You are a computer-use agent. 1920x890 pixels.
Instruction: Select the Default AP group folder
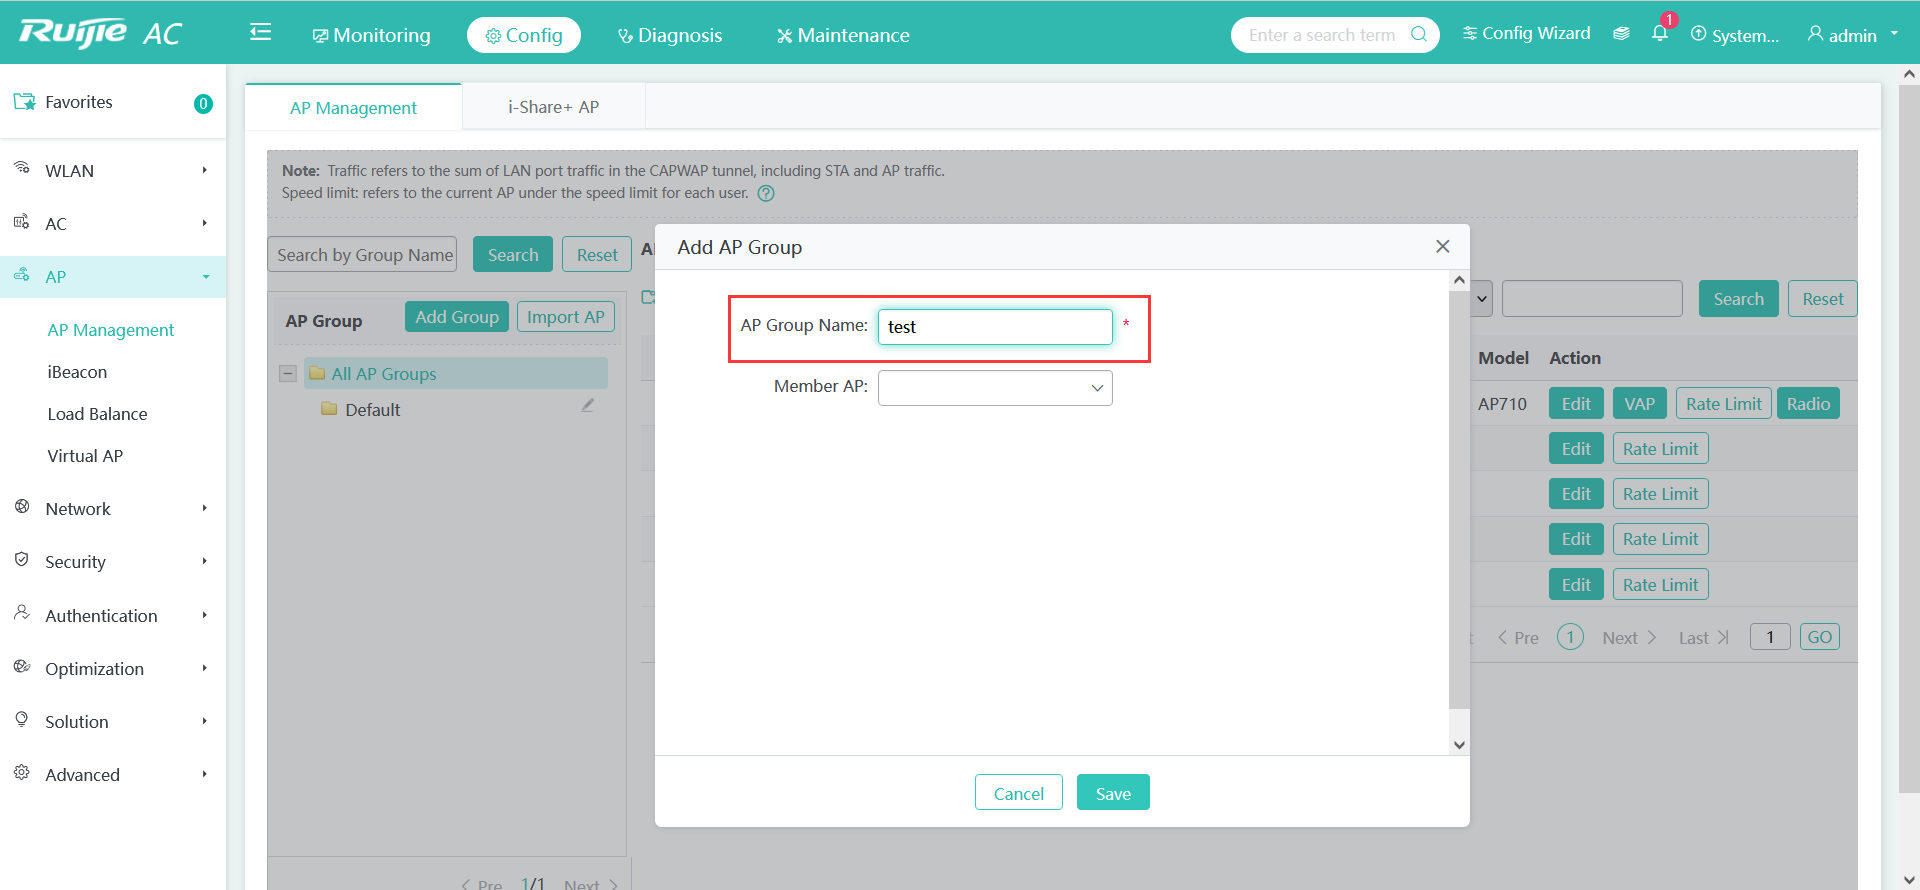pos(371,410)
